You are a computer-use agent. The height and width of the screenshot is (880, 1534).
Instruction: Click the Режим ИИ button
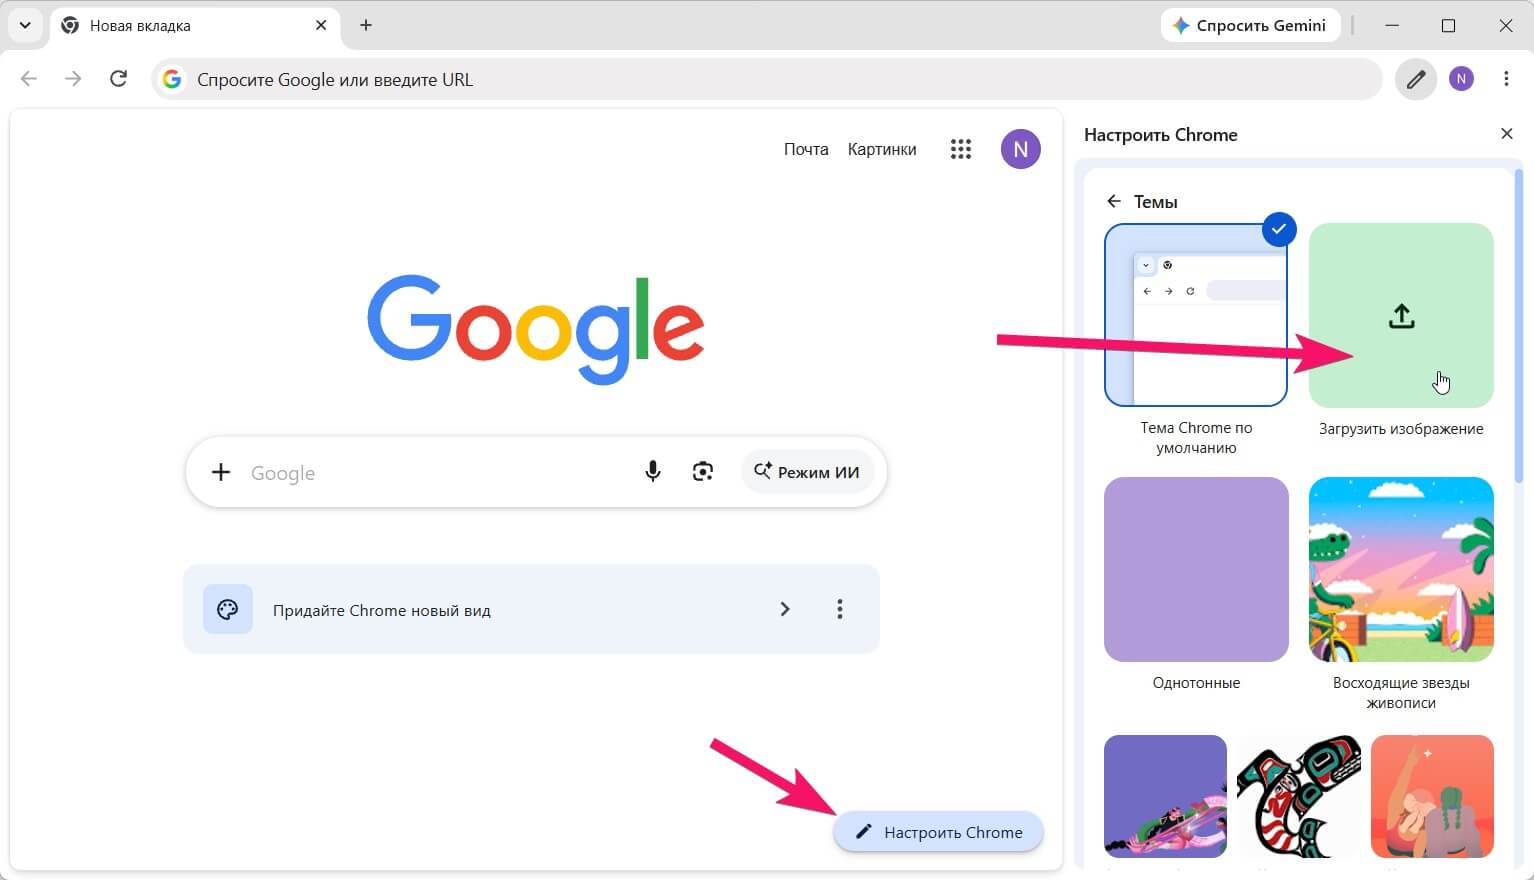[807, 472]
